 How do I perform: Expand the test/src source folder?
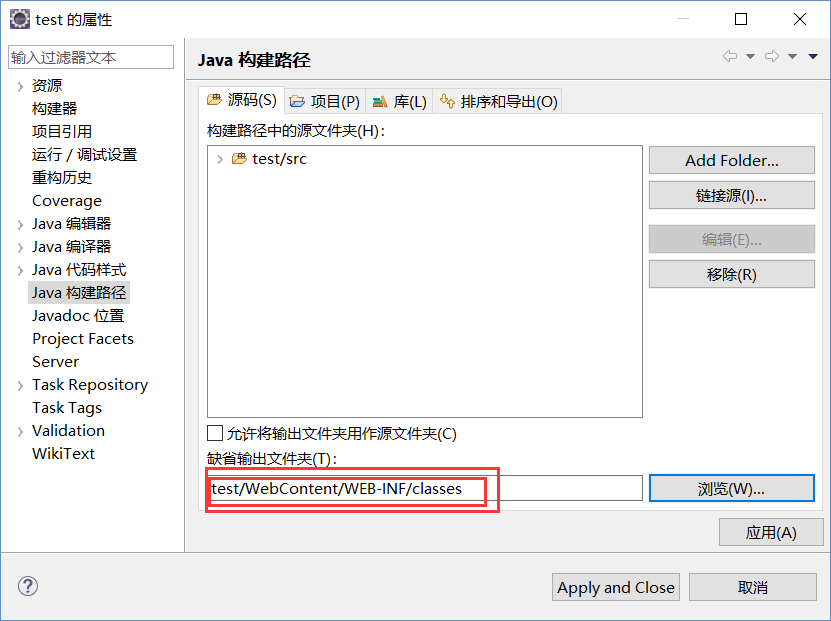coord(222,157)
